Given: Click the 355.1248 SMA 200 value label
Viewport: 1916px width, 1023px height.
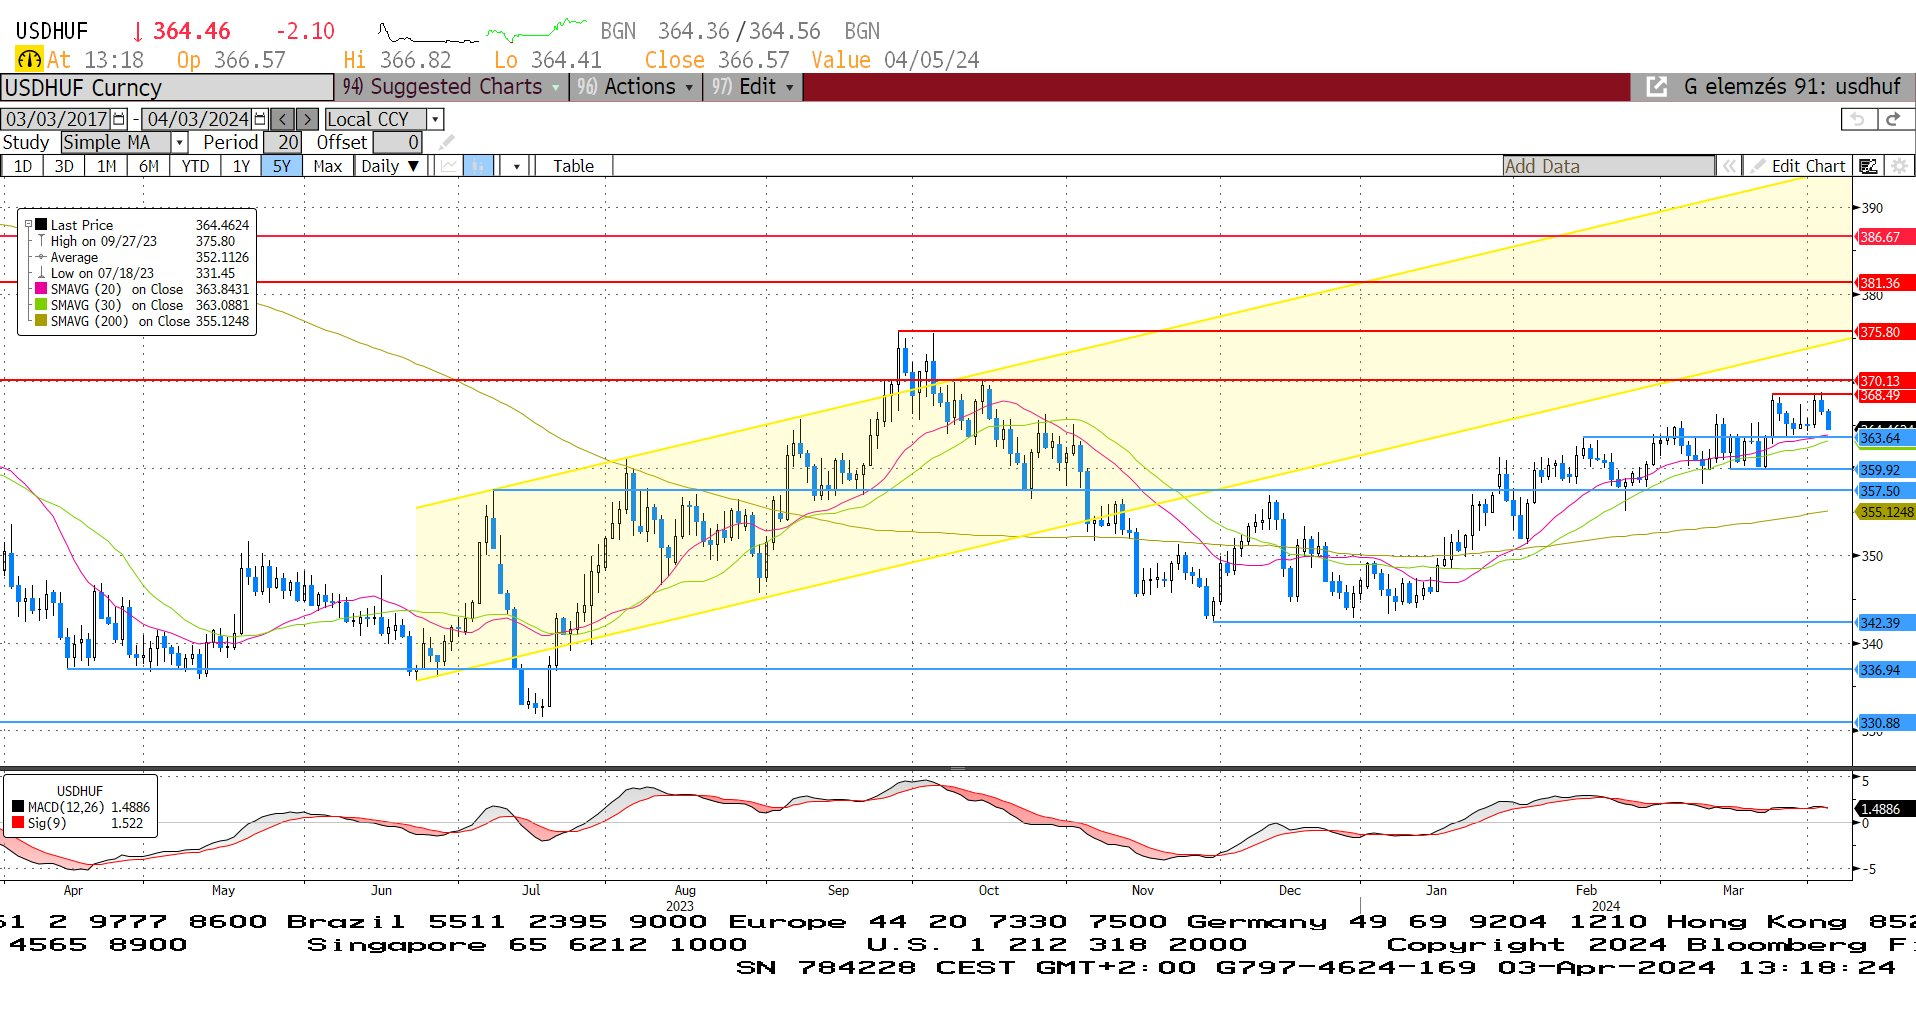Looking at the screenshot, I should (1886, 512).
